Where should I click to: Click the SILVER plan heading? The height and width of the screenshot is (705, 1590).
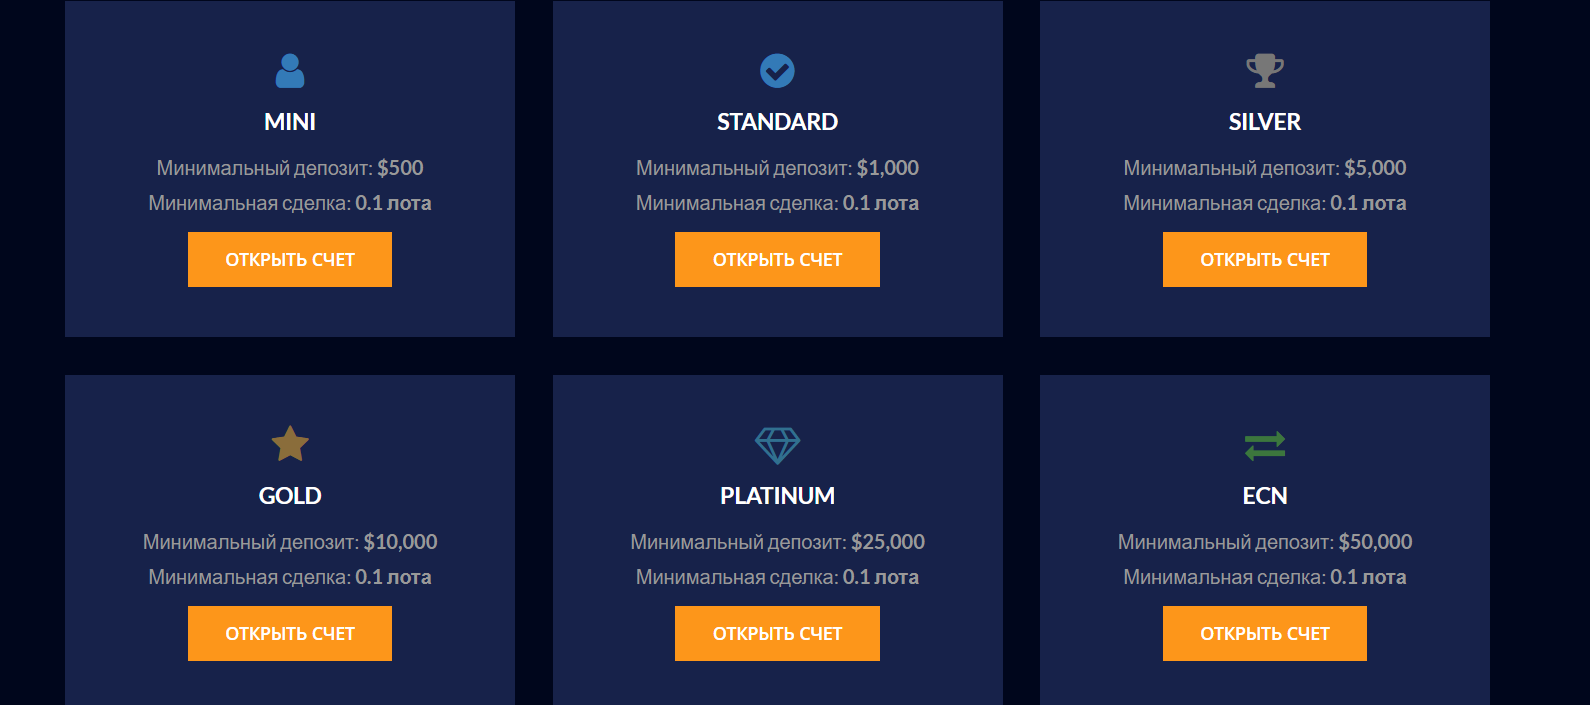coord(1265,122)
